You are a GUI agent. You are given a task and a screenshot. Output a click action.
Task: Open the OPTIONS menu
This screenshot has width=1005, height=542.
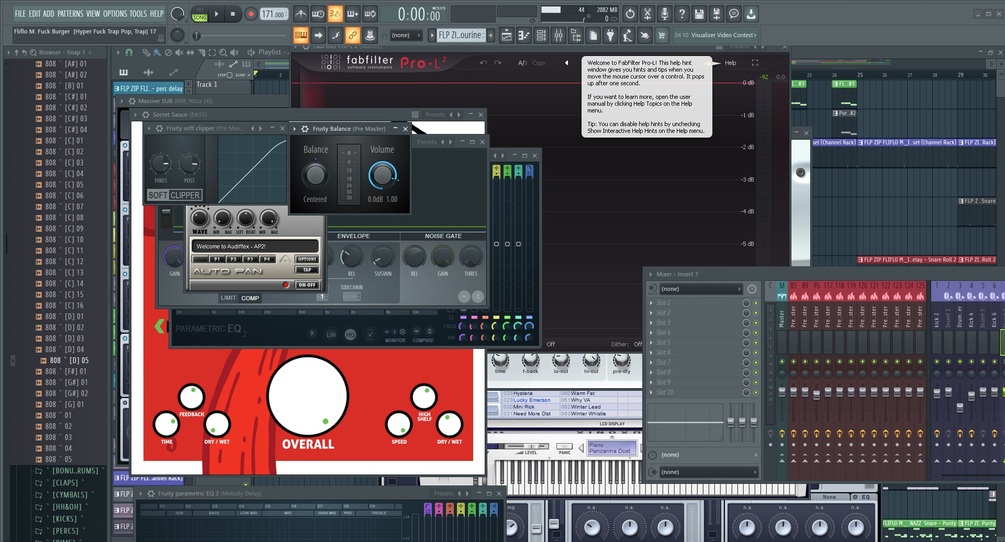point(115,13)
